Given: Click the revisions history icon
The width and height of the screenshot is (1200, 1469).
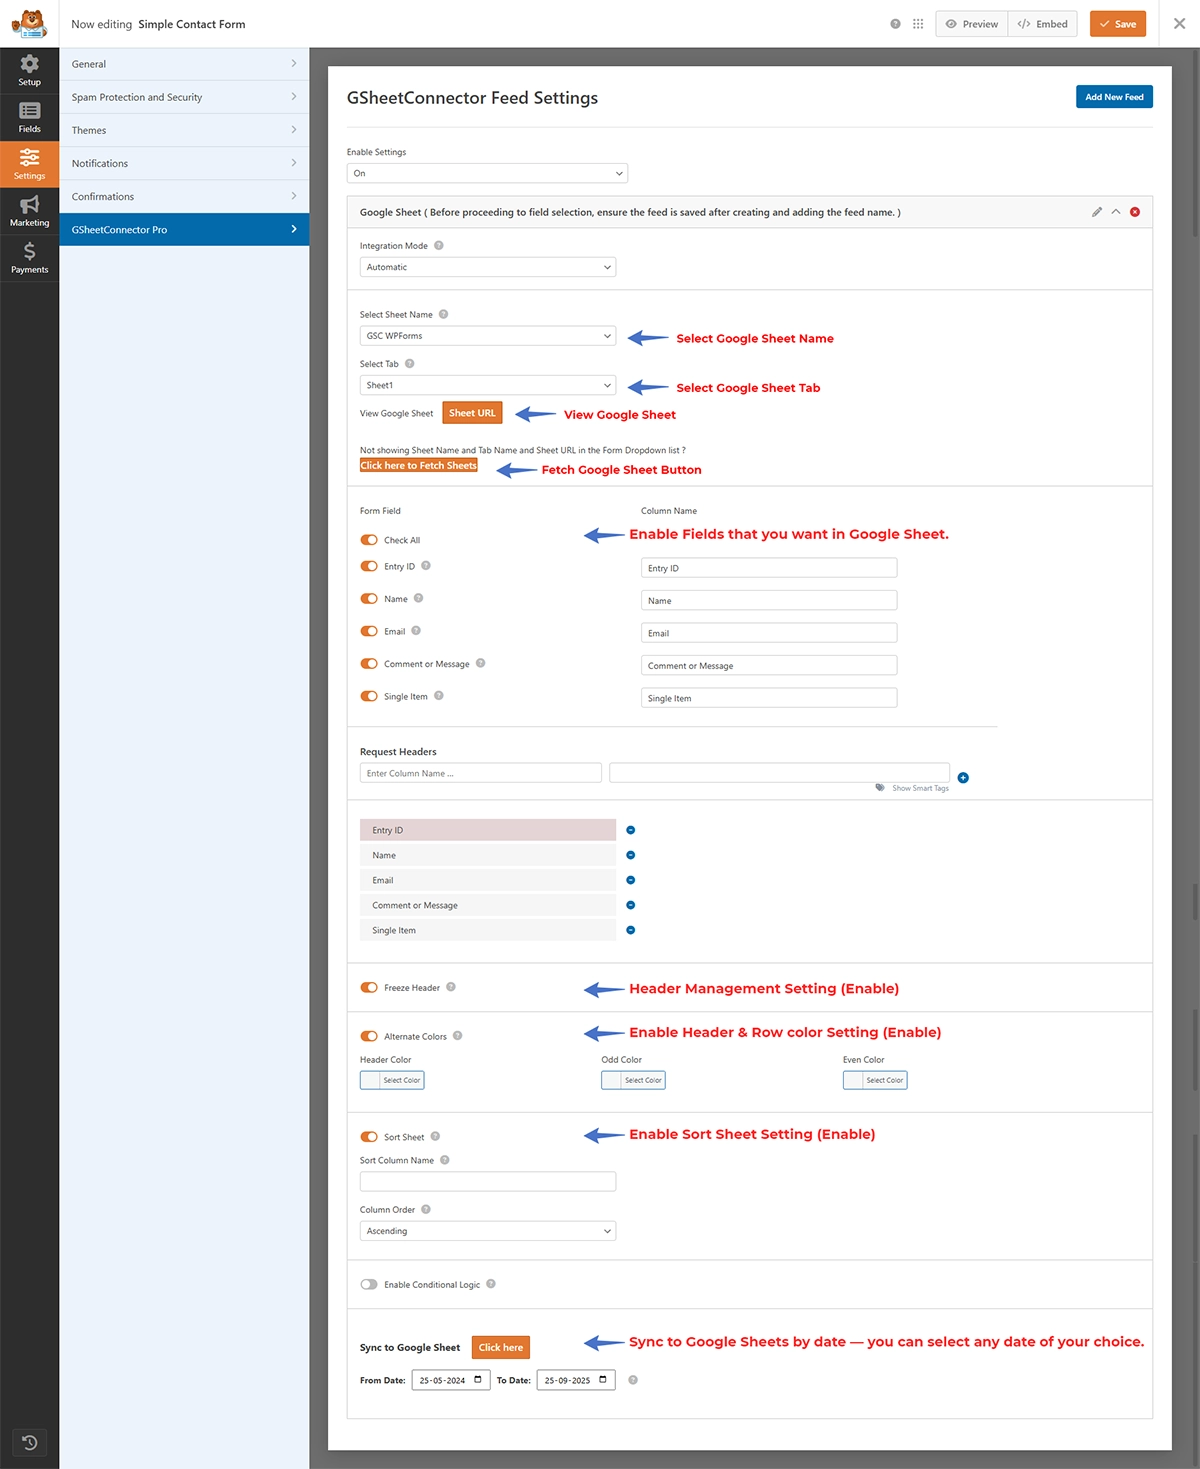Looking at the screenshot, I should tap(29, 1442).
